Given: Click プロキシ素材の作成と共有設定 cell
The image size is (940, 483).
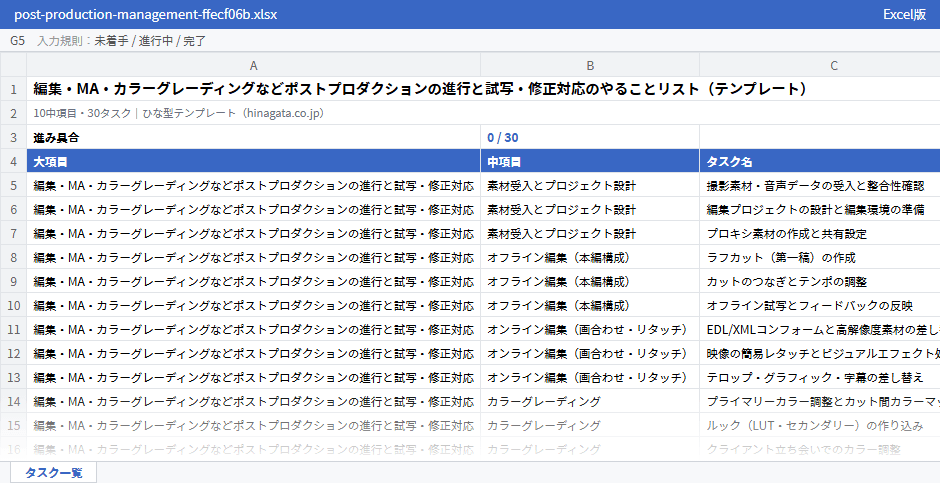Looking at the screenshot, I should click(820, 233).
